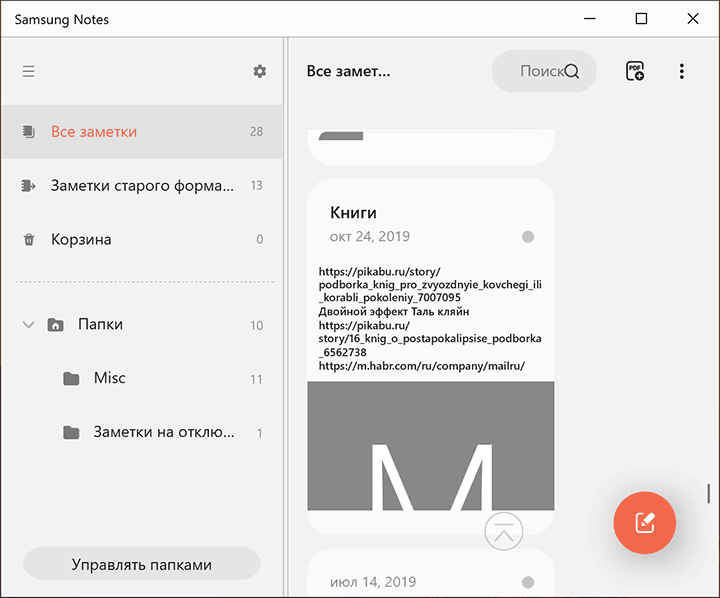The height and width of the screenshot is (598, 720).
Task: Open the Книги note card
Action: coord(431,356)
